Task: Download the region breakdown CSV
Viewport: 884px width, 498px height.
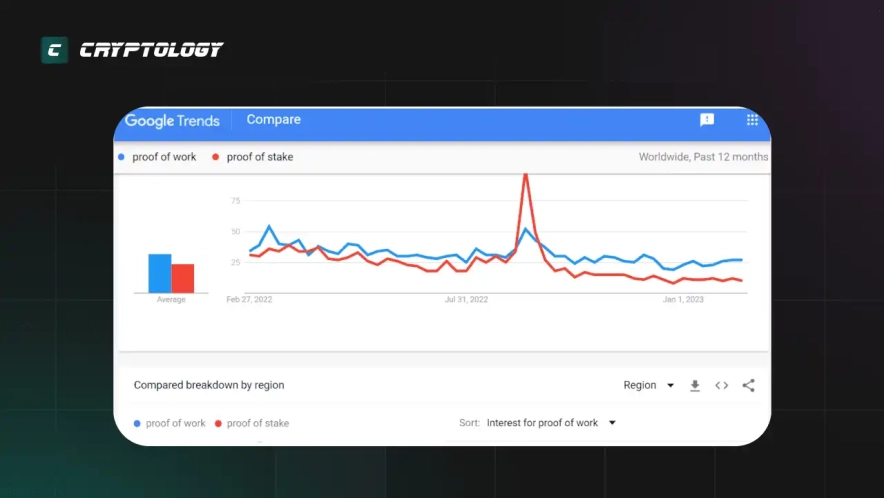Action: click(x=695, y=385)
